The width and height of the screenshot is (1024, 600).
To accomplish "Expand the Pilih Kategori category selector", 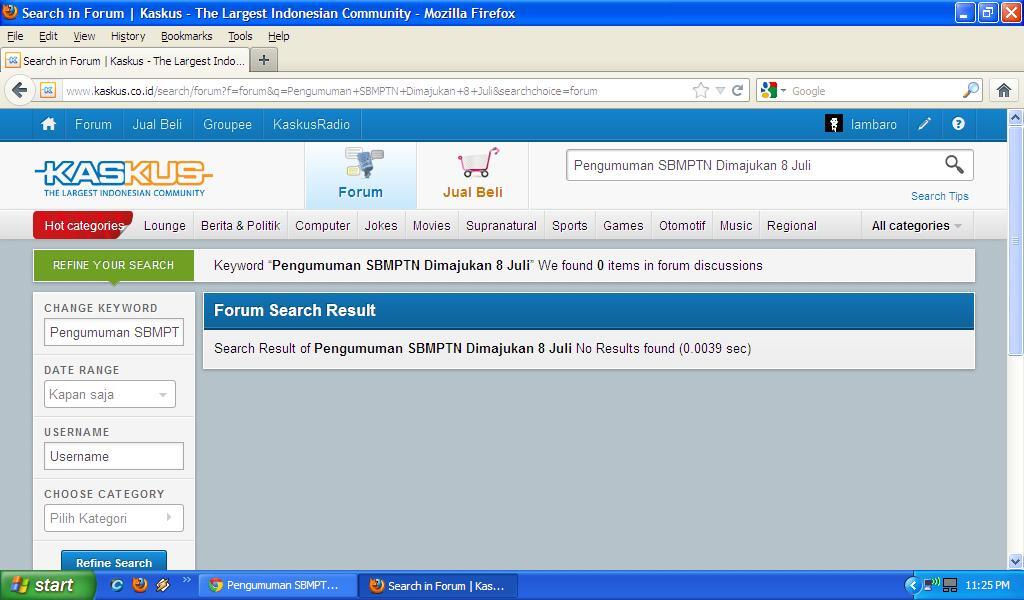I will (x=113, y=518).
